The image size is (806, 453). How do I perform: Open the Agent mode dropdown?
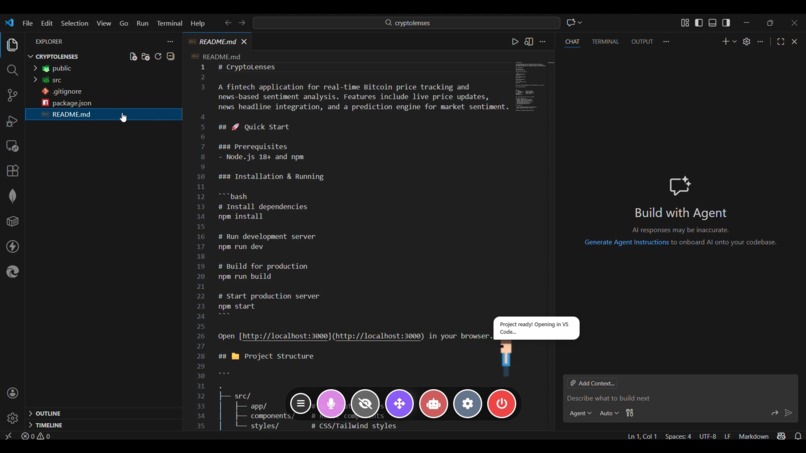click(580, 413)
